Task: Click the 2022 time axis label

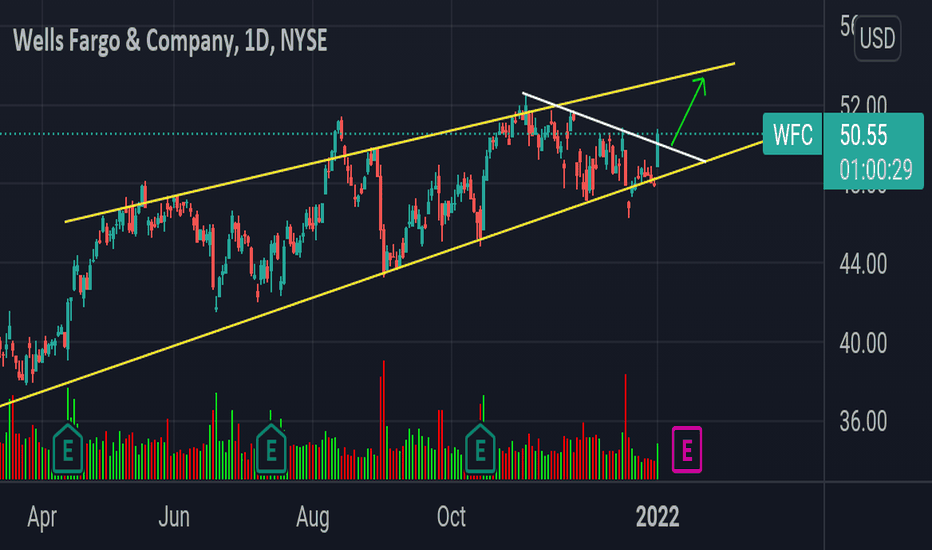Action: coord(657,517)
